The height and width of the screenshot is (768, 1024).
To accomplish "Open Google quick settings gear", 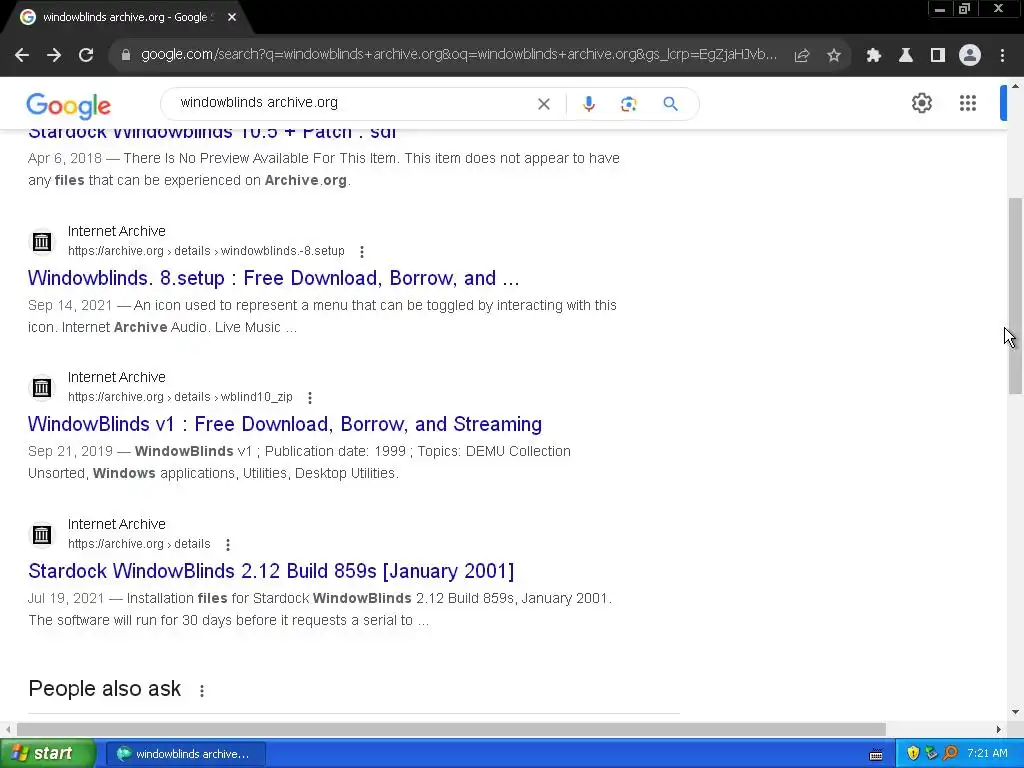I will 921,103.
